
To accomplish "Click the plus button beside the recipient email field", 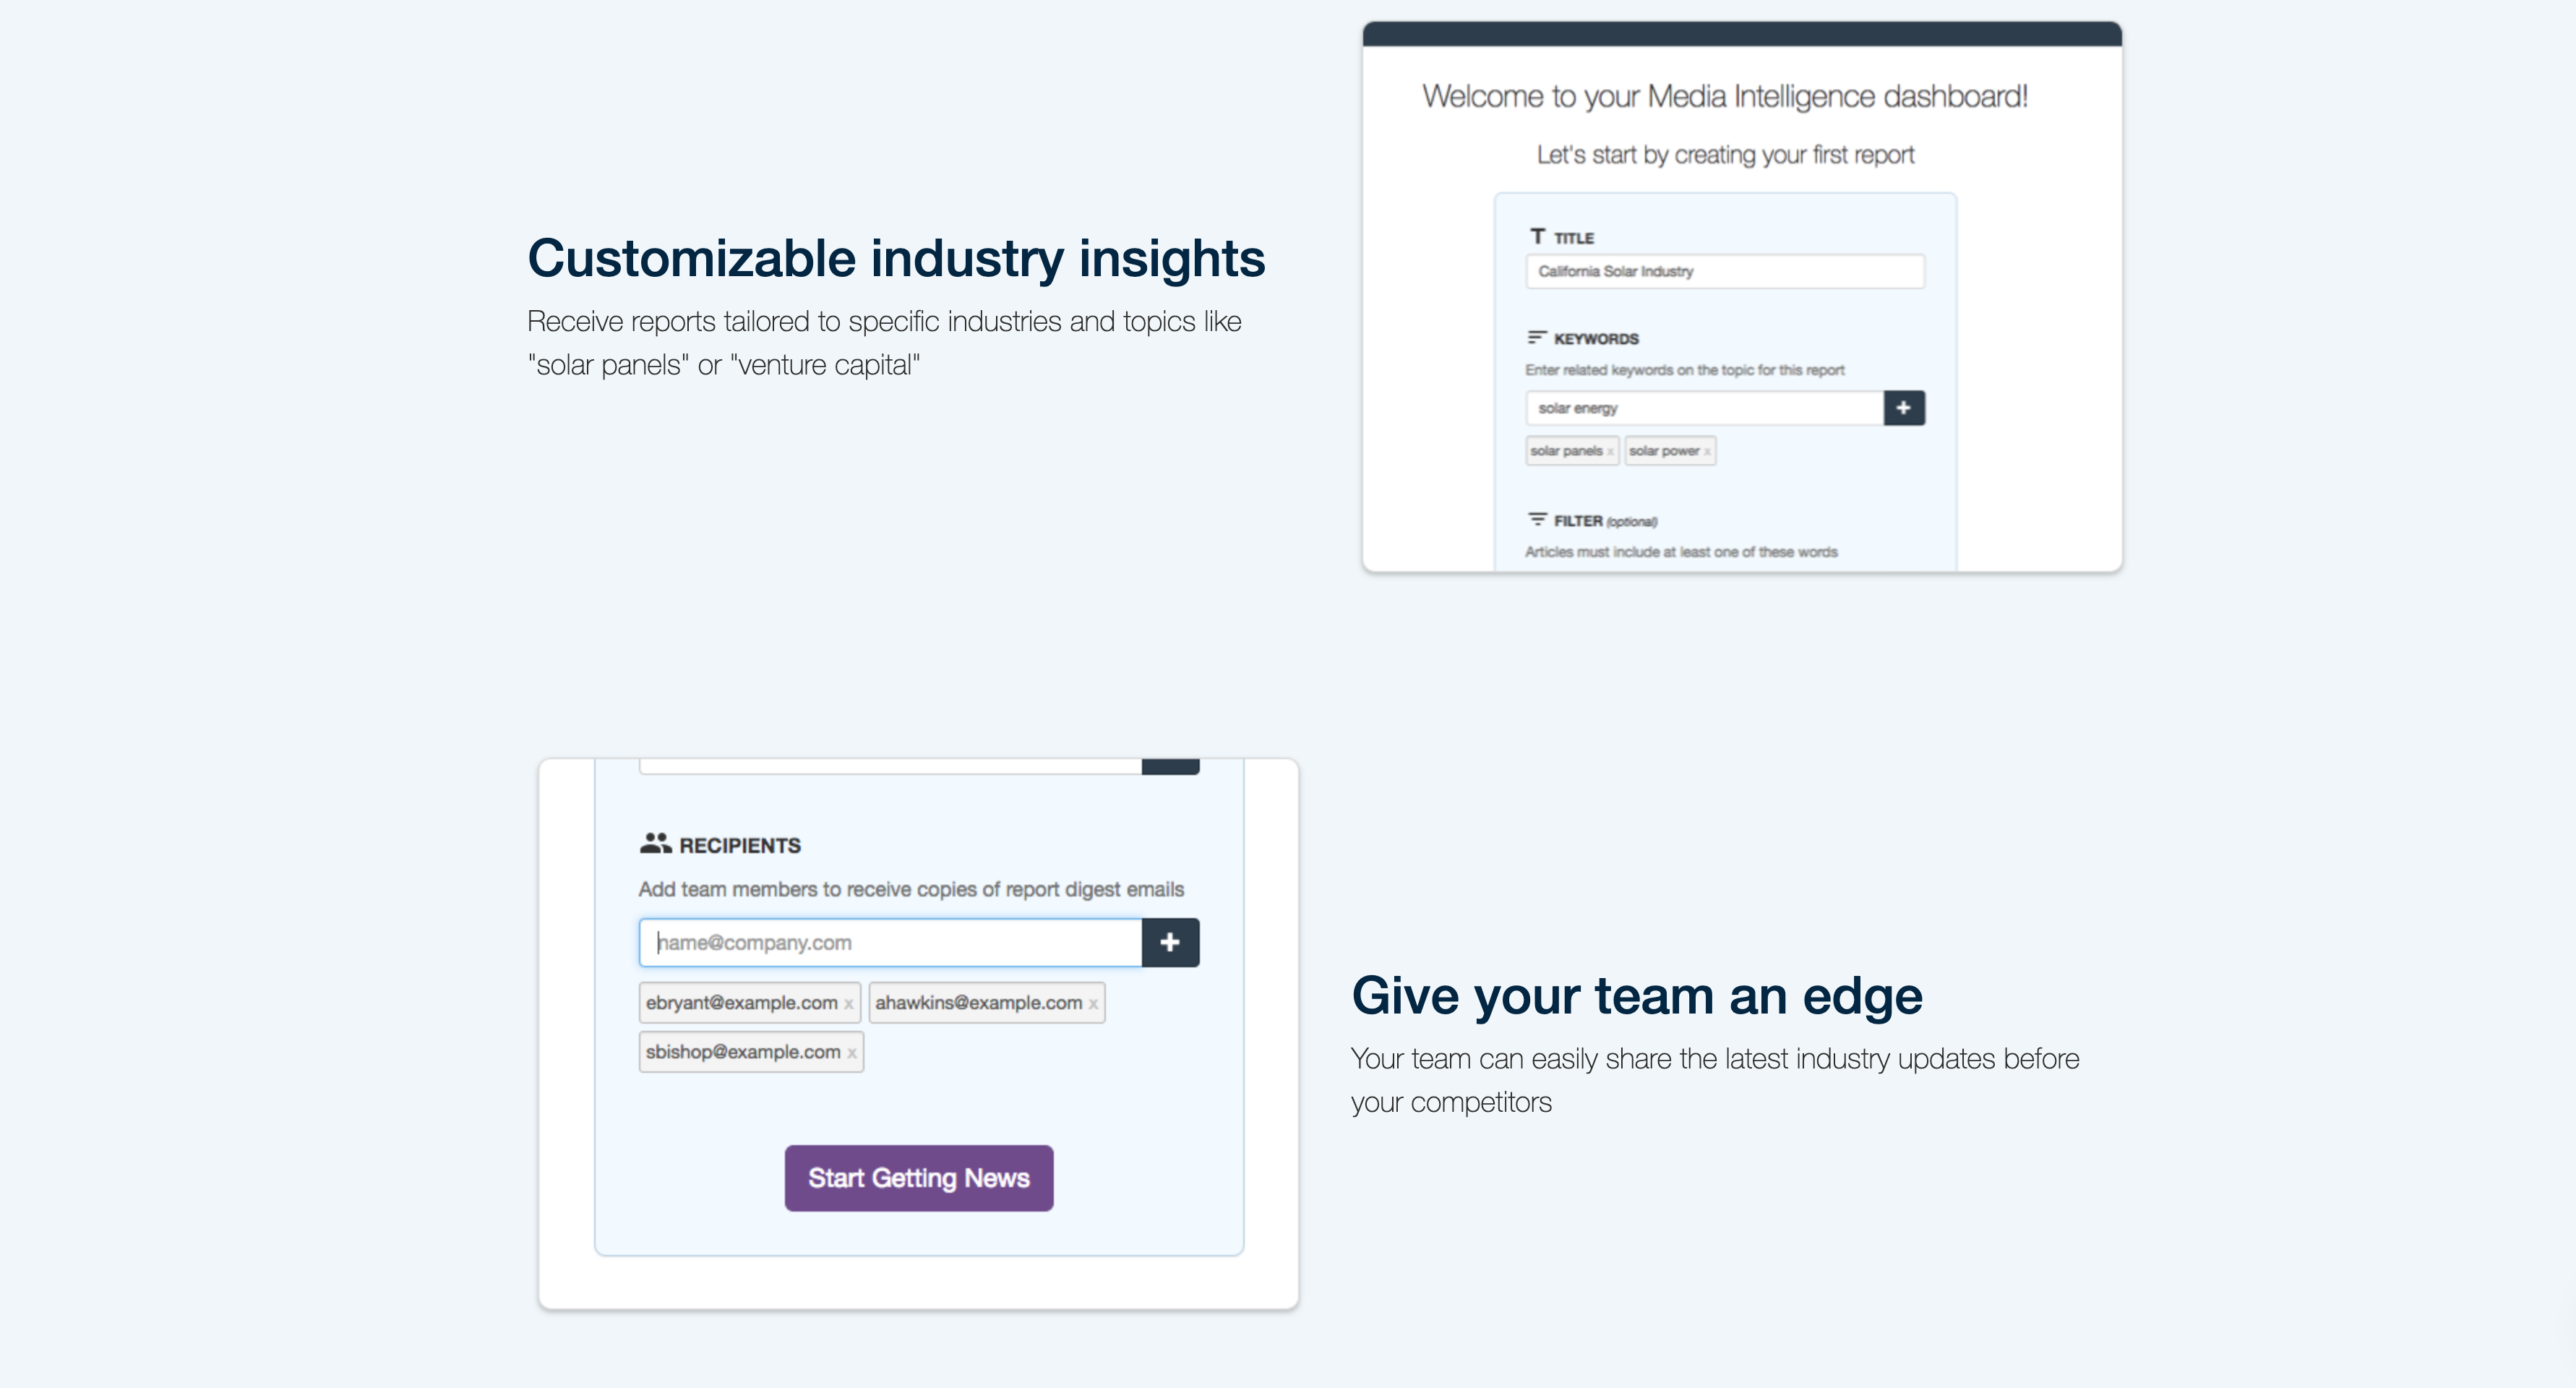I will 1170,942.
